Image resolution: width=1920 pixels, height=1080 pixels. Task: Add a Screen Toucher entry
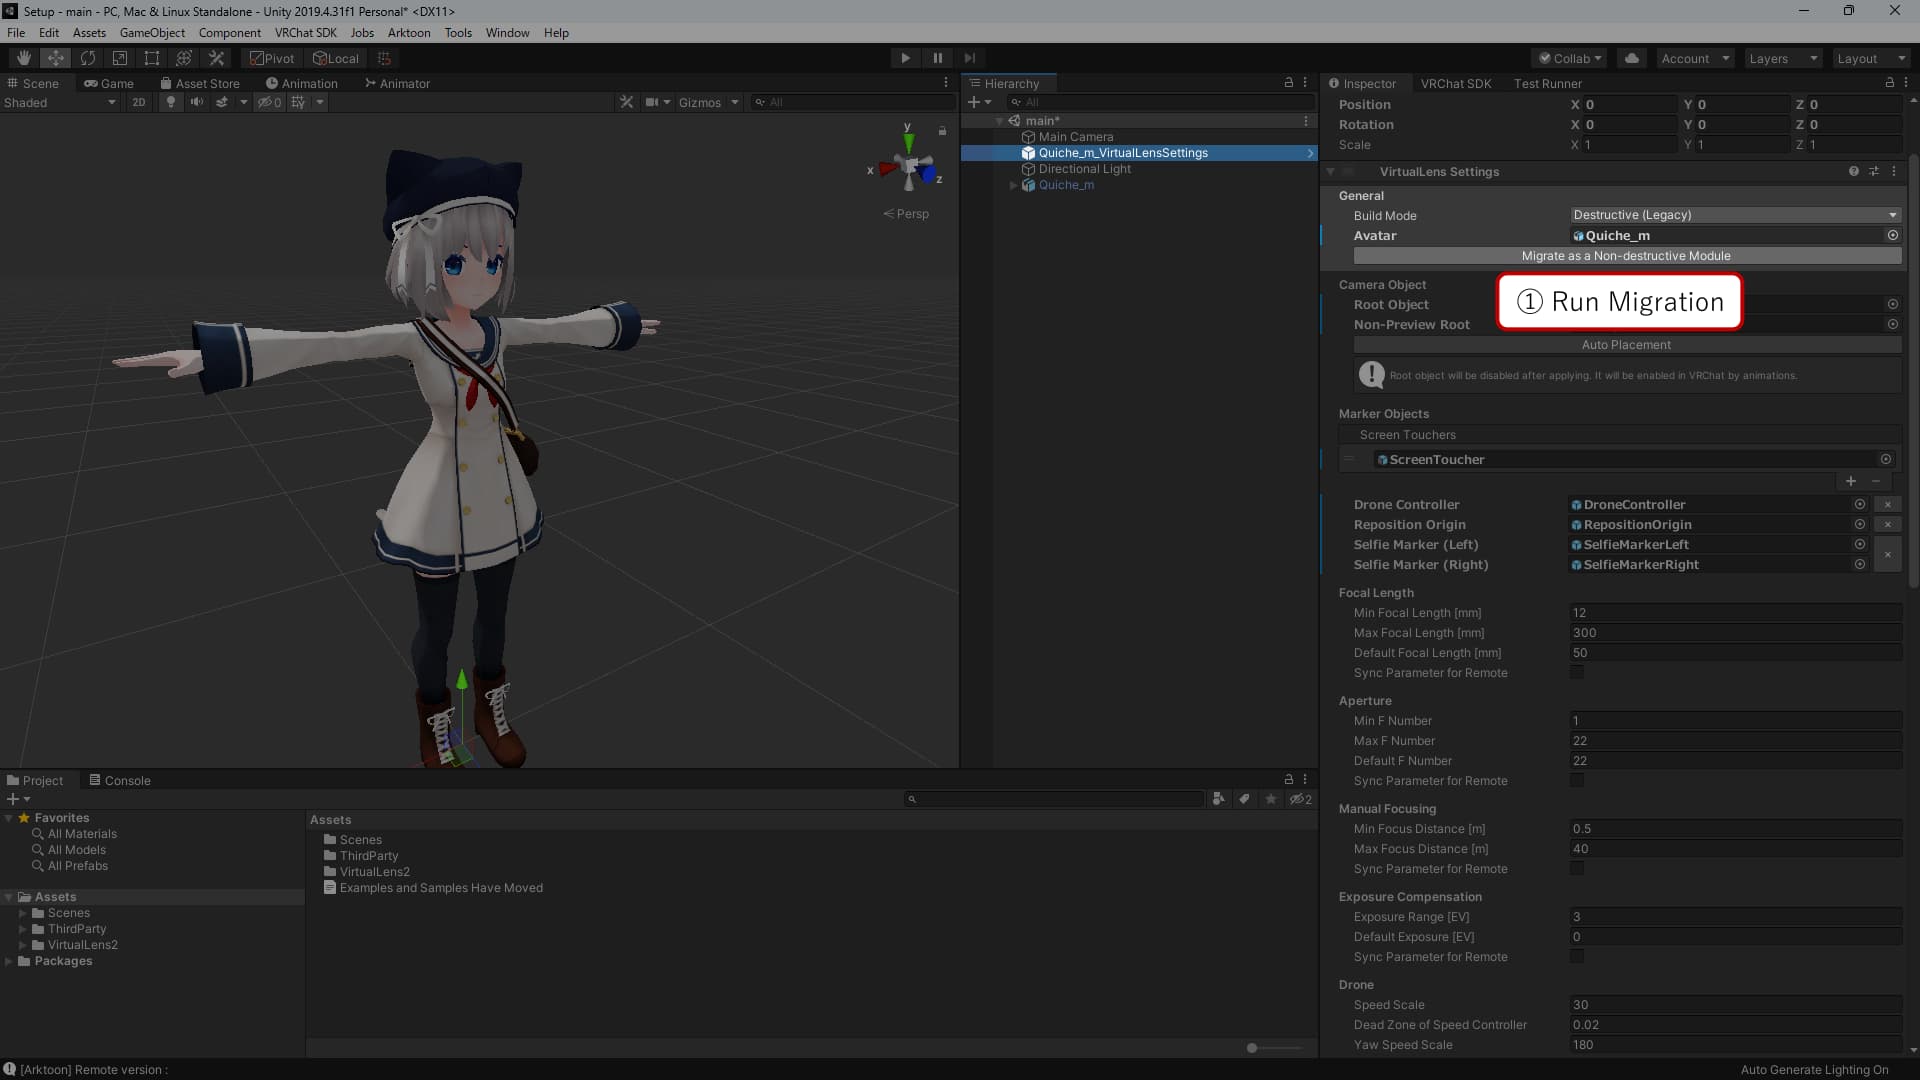point(1851,482)
